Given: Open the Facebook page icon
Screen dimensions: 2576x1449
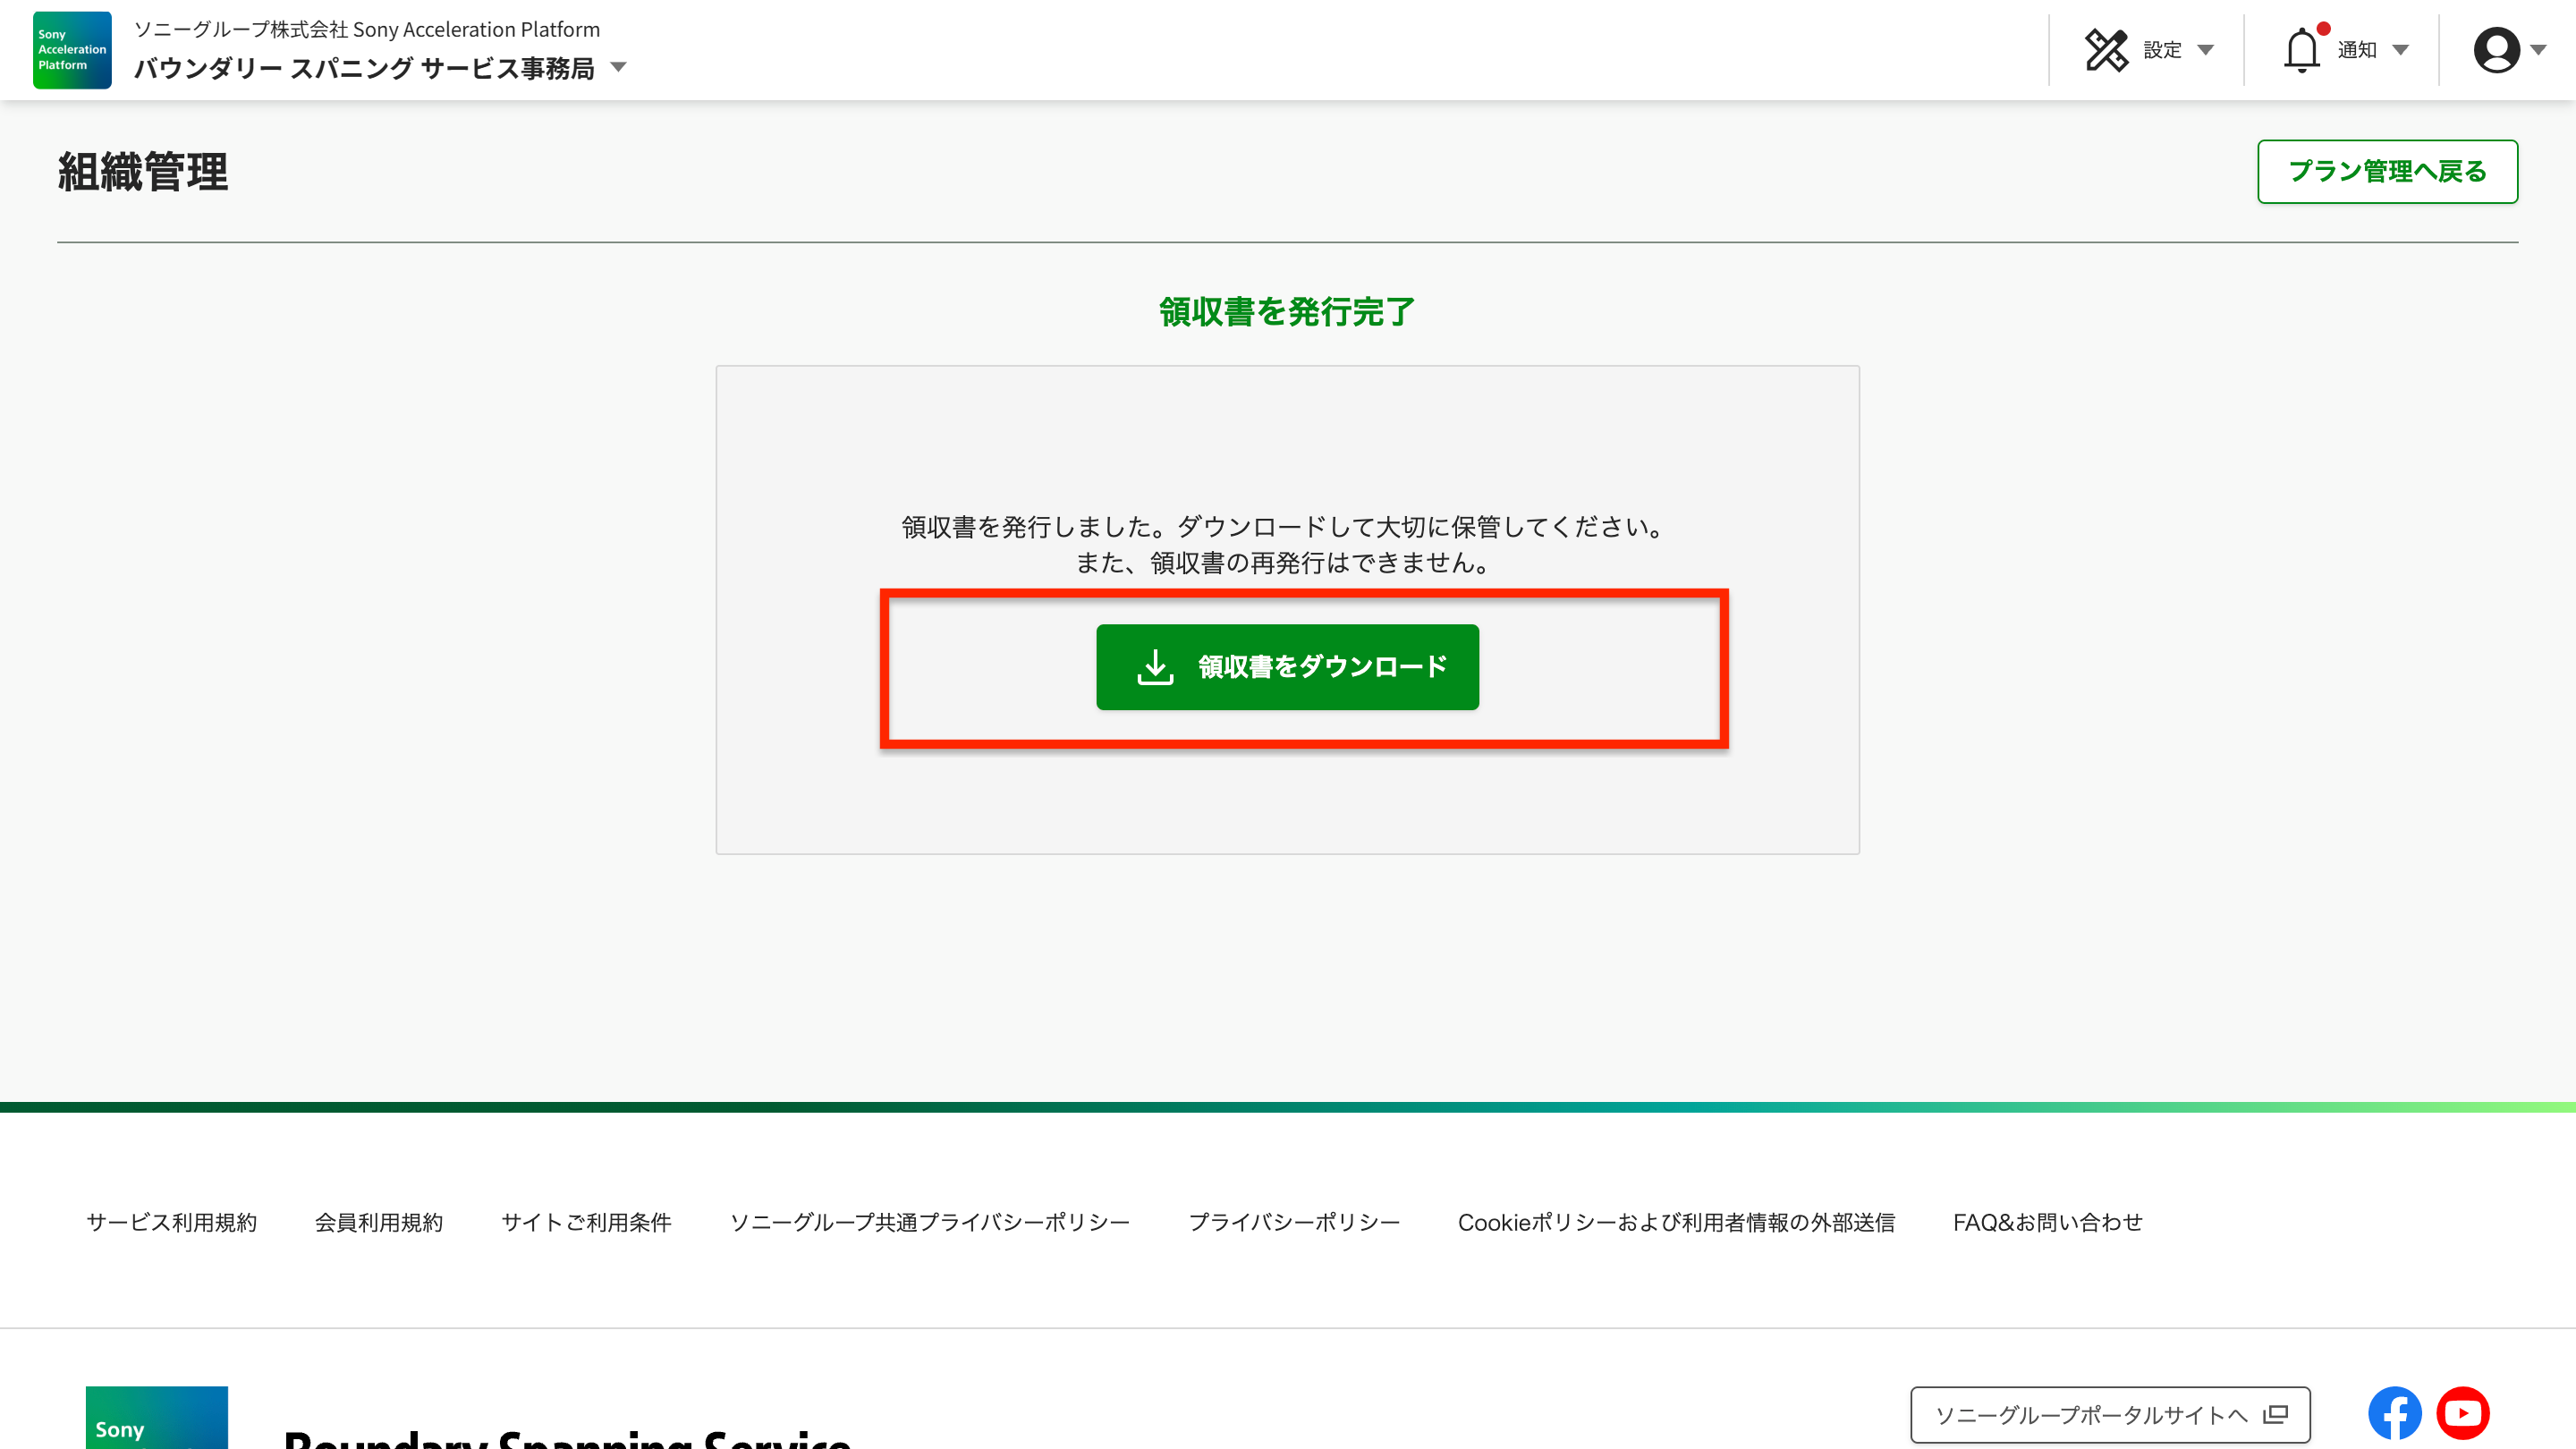Looking at the screenshot, I should [2394, 1413].
